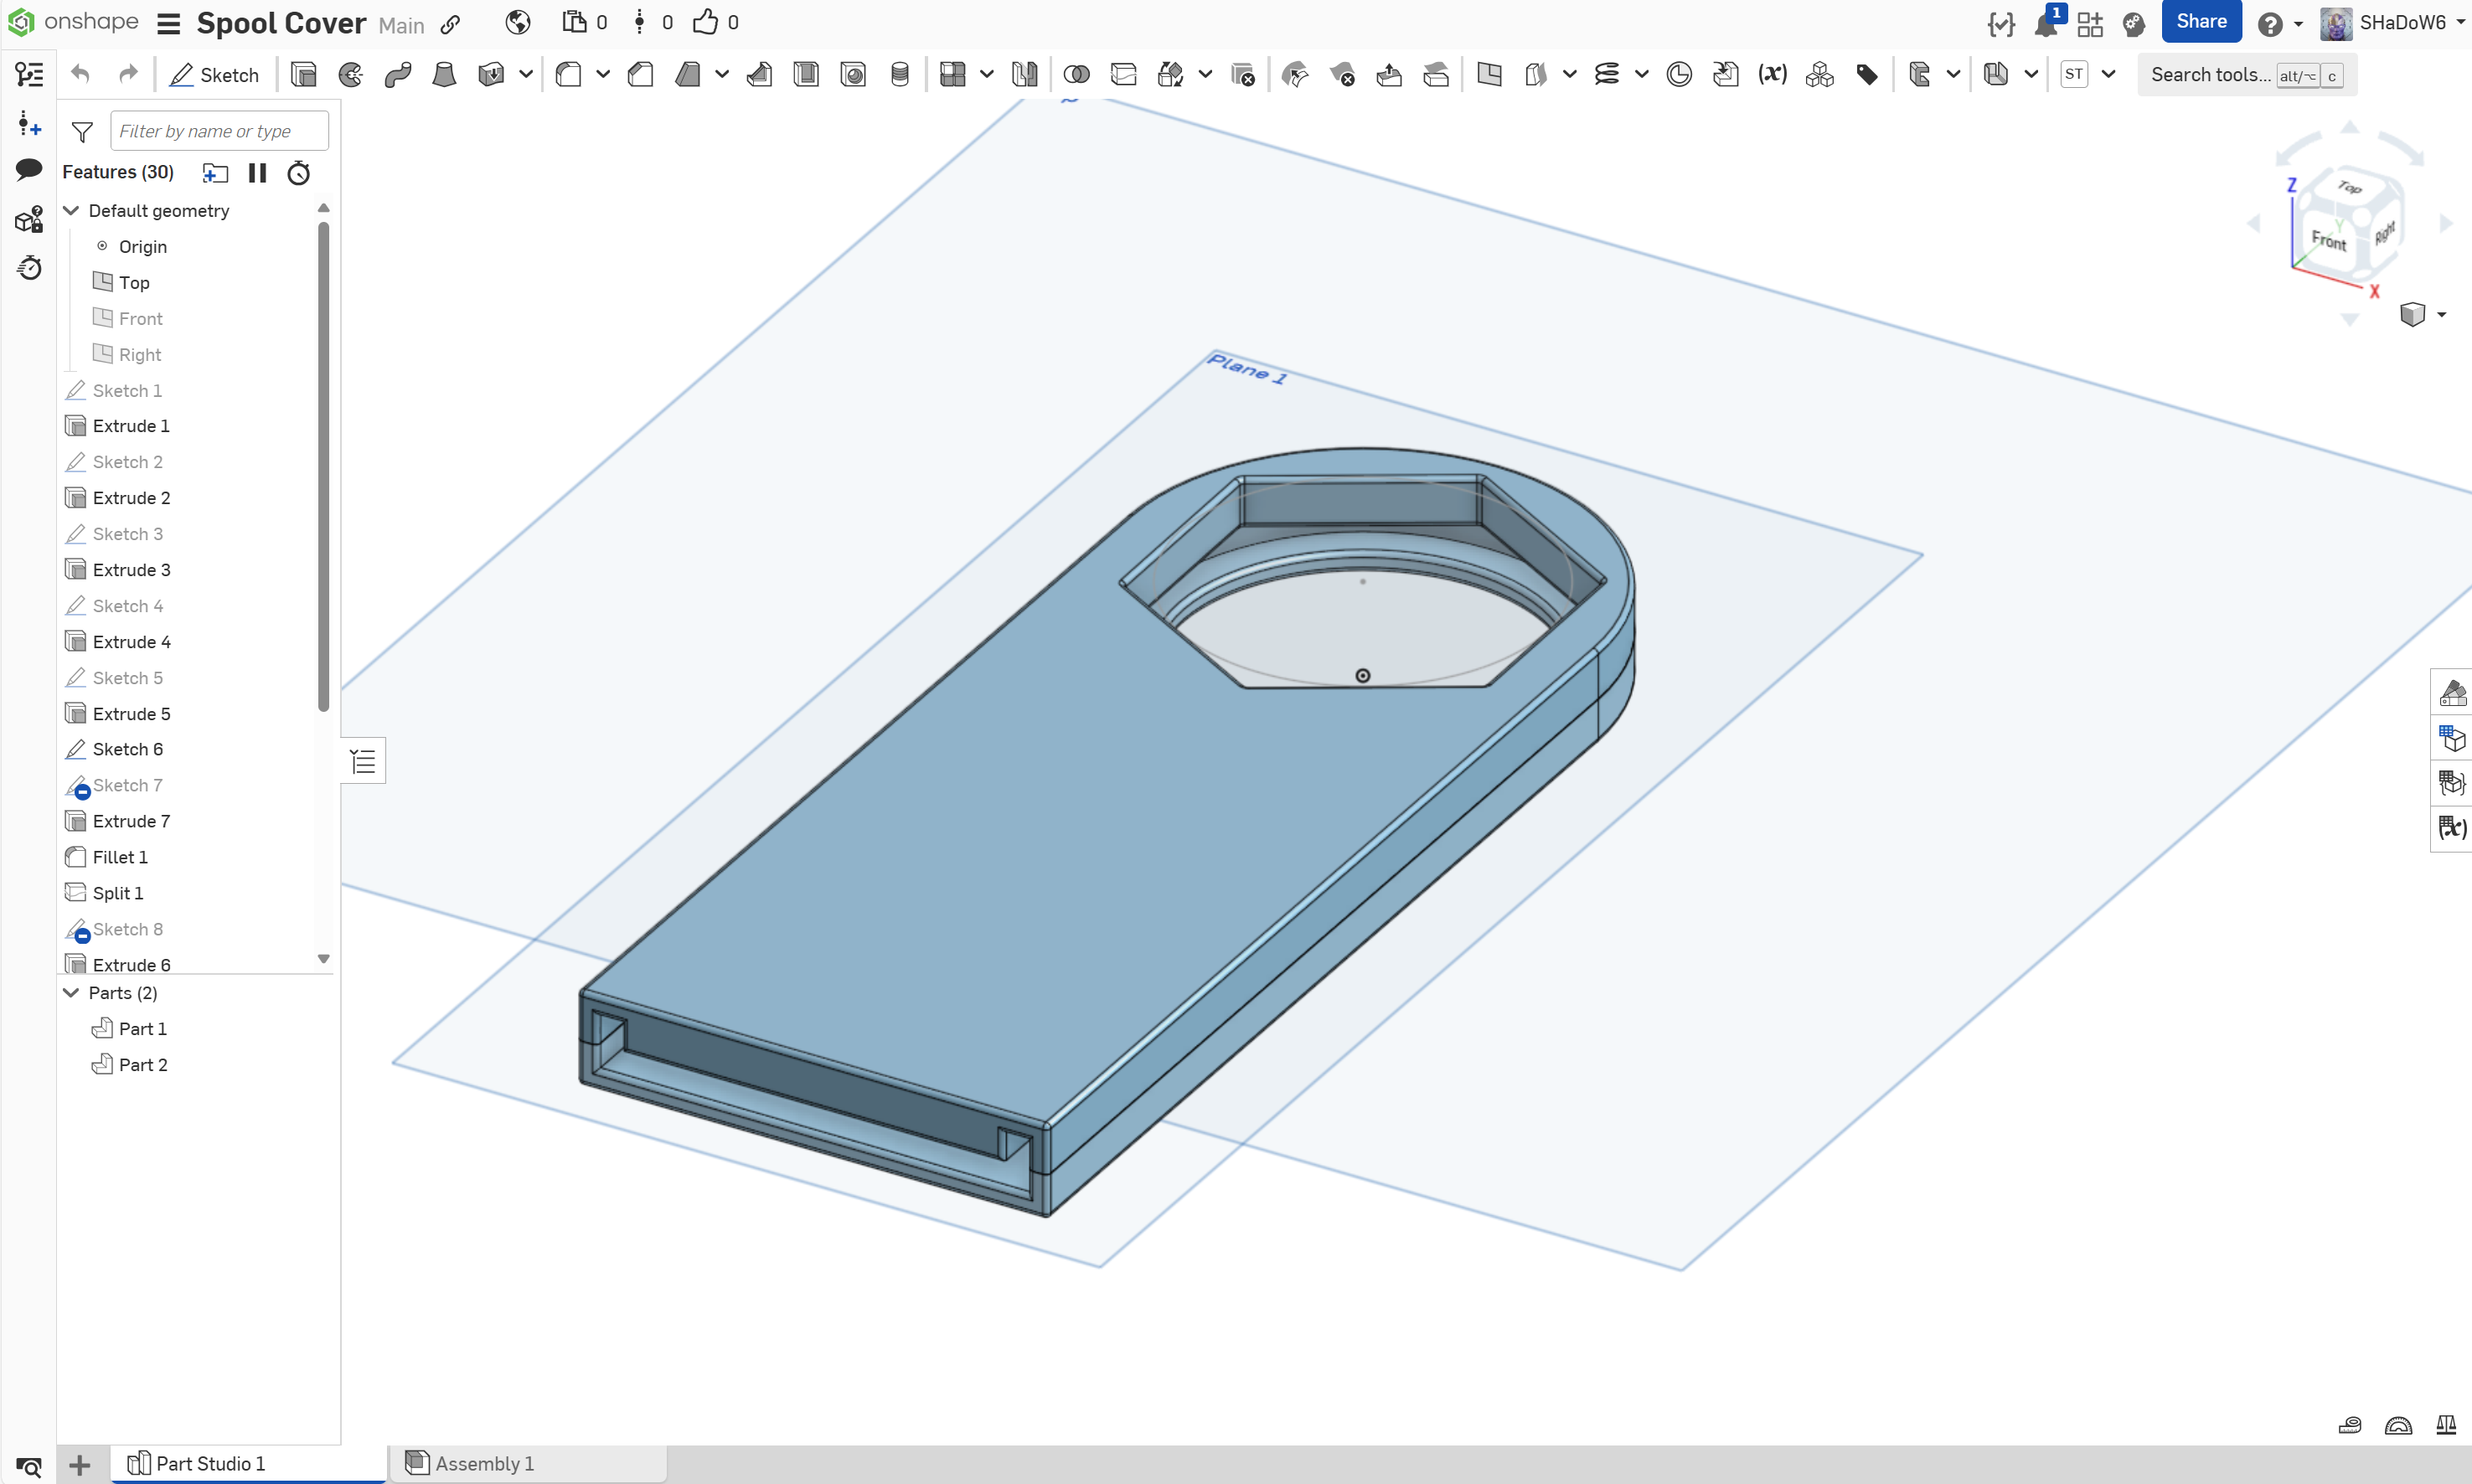Select the Delete part tool
The image size is (2472, 1484).
(x=1243, y=75)
